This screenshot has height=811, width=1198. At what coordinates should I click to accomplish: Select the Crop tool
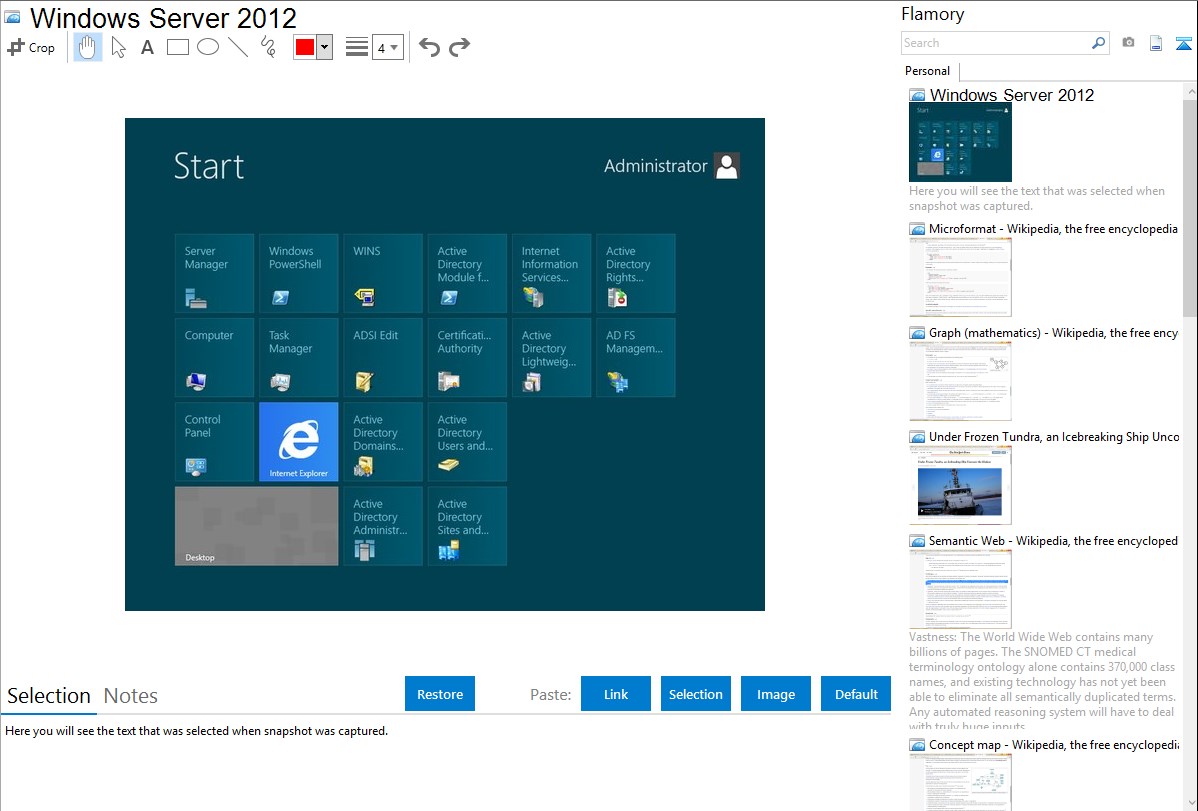(x=31, y=47)
